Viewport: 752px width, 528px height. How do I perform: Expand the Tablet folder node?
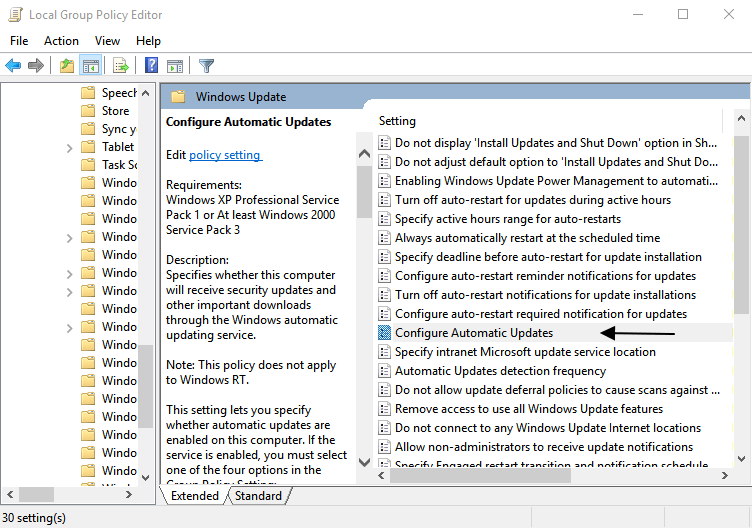[x=69, y=147]
